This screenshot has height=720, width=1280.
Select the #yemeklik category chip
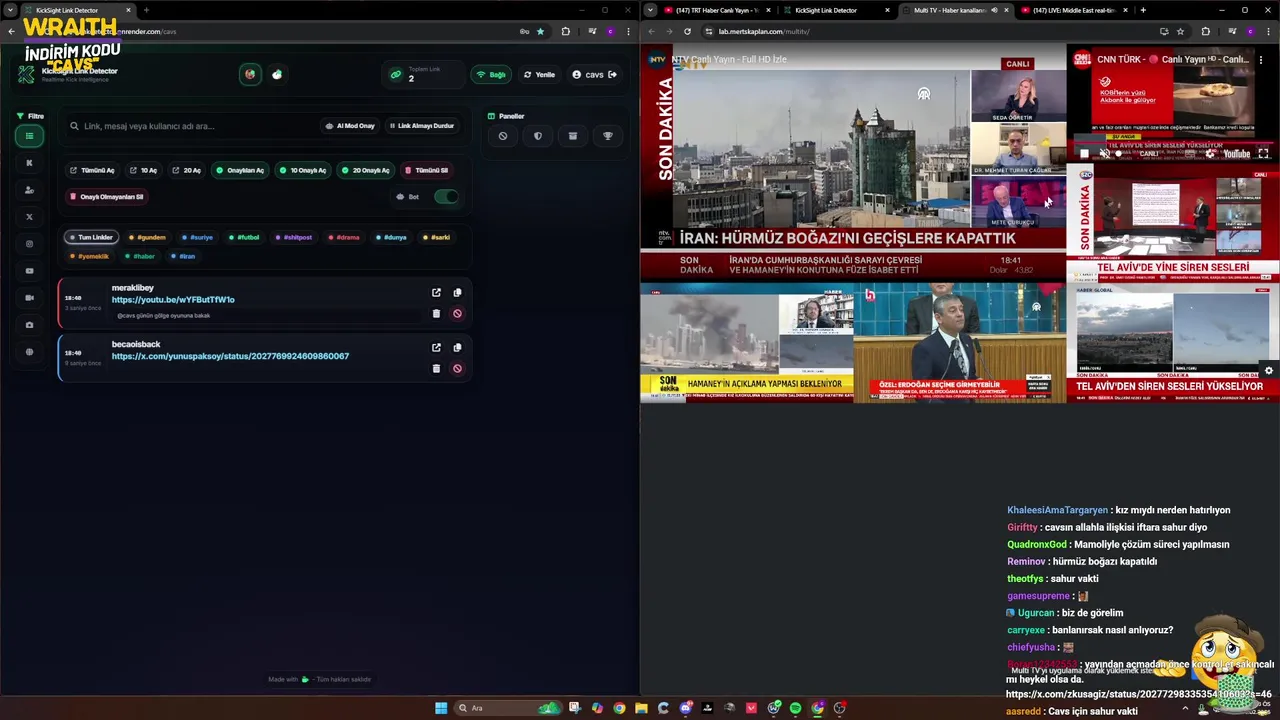click(x=90, y=256)
